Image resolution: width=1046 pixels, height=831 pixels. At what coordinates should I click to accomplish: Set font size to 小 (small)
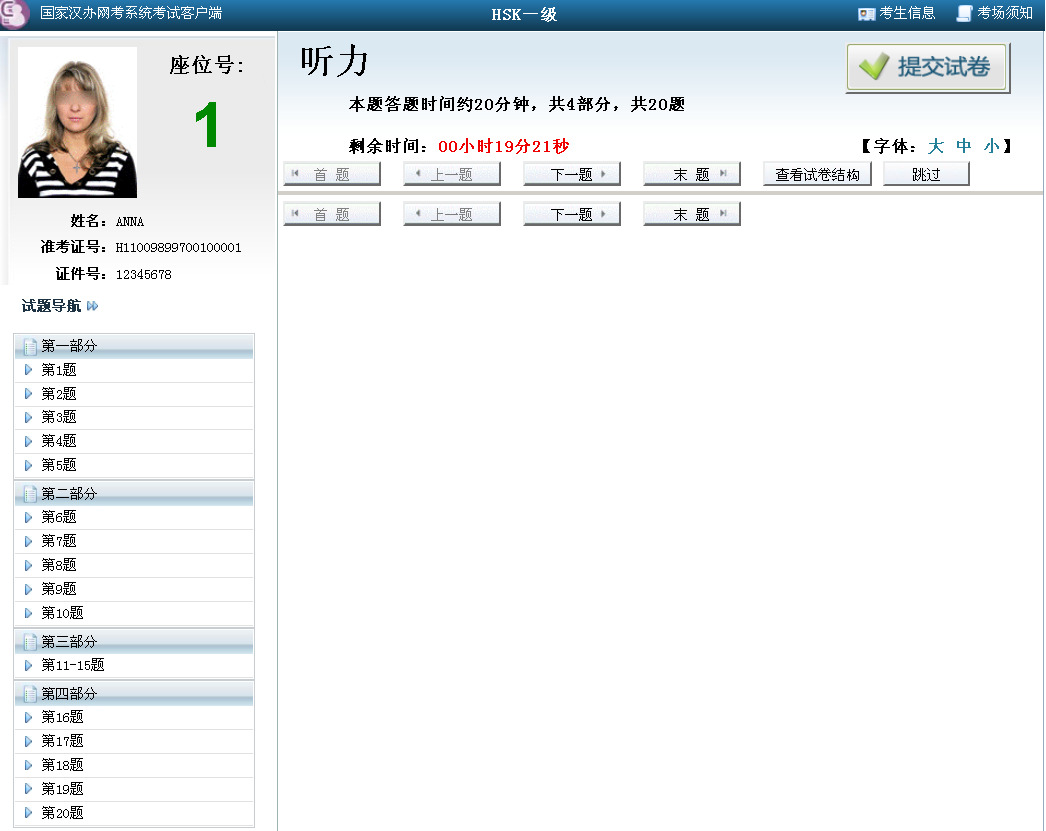[991, 146]
